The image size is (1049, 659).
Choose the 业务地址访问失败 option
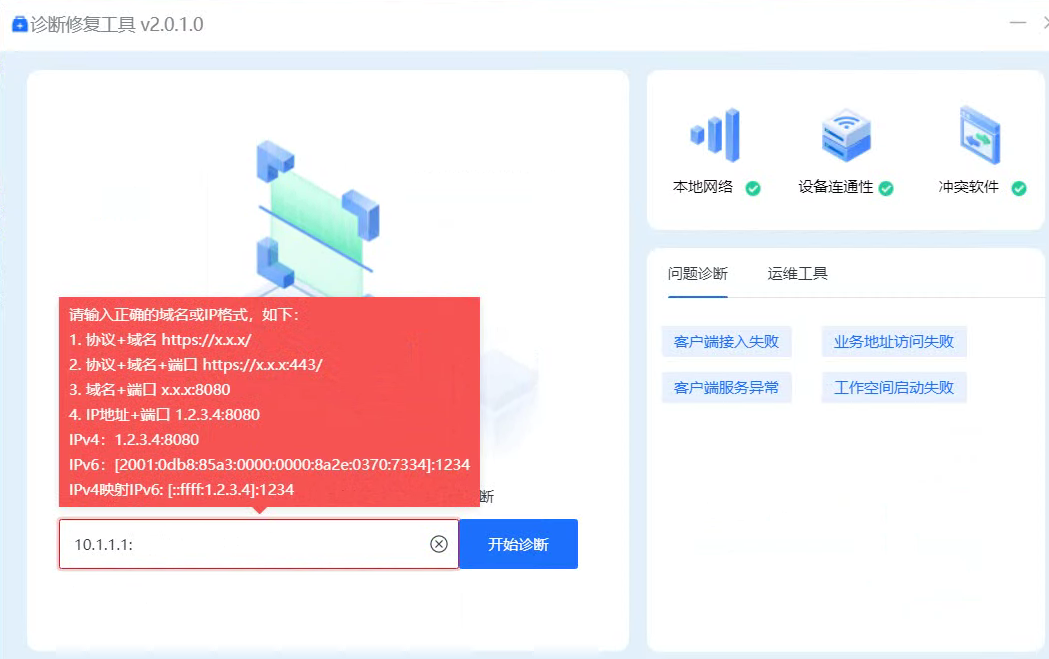point(894,342)
